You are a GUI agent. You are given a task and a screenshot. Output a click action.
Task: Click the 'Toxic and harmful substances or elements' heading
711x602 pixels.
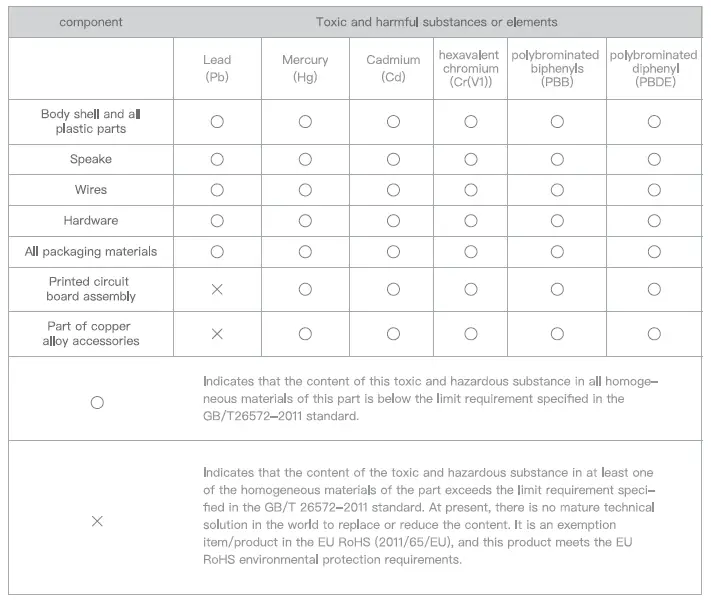tap(437, 22)
